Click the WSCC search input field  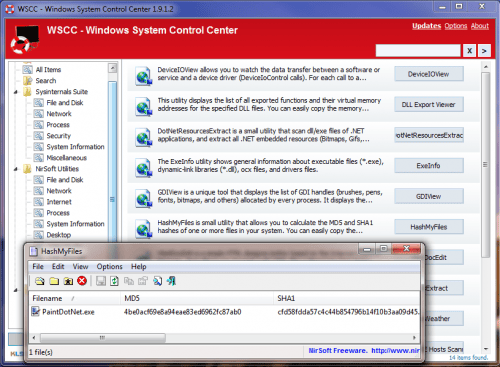click(418, 51)
